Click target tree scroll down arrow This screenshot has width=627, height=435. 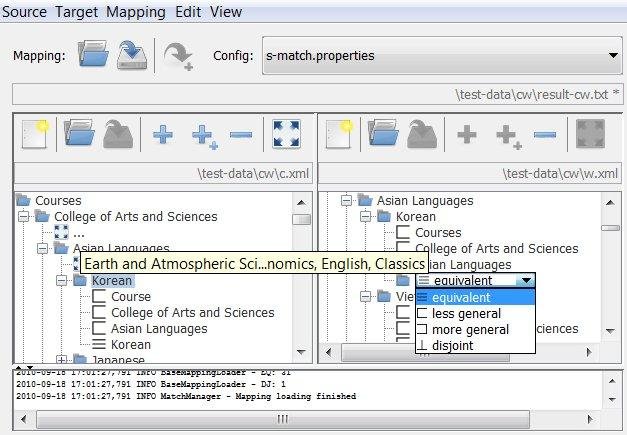coord(610,331)
